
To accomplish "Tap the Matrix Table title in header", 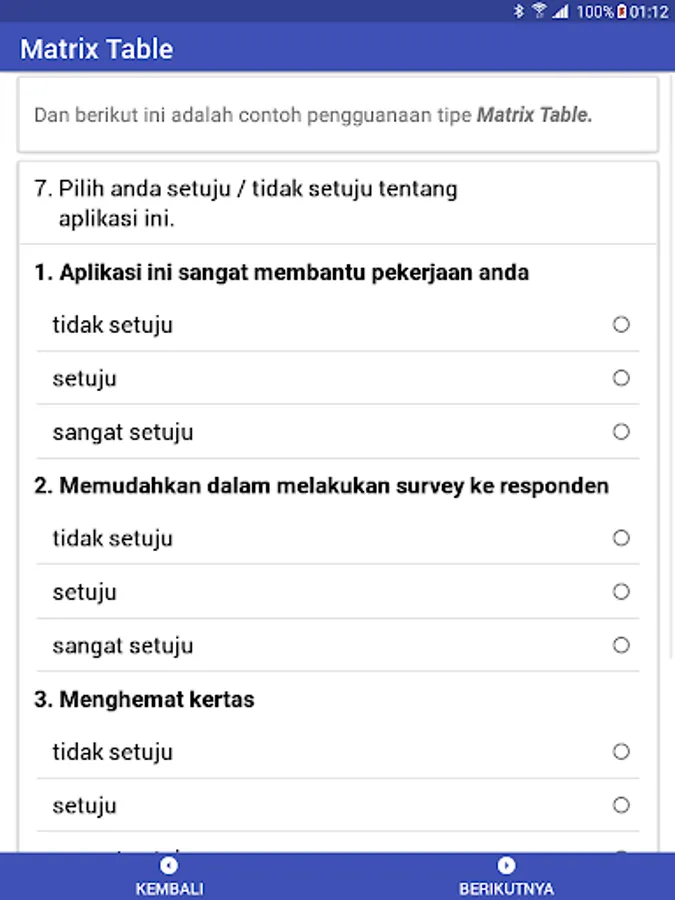I will point(97,49).
